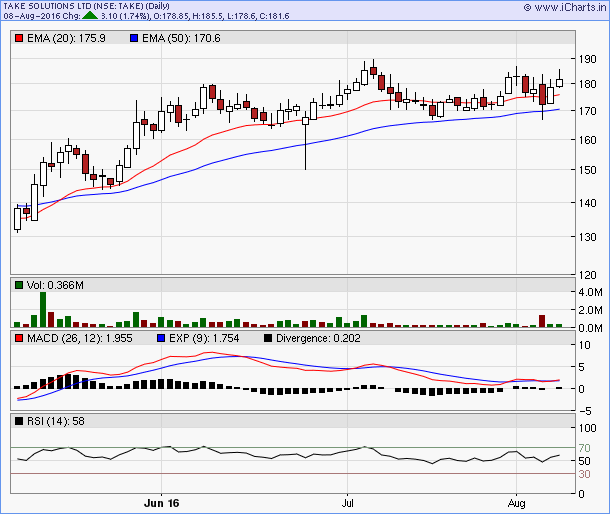Click the 170 price axis label

(587, 111)
